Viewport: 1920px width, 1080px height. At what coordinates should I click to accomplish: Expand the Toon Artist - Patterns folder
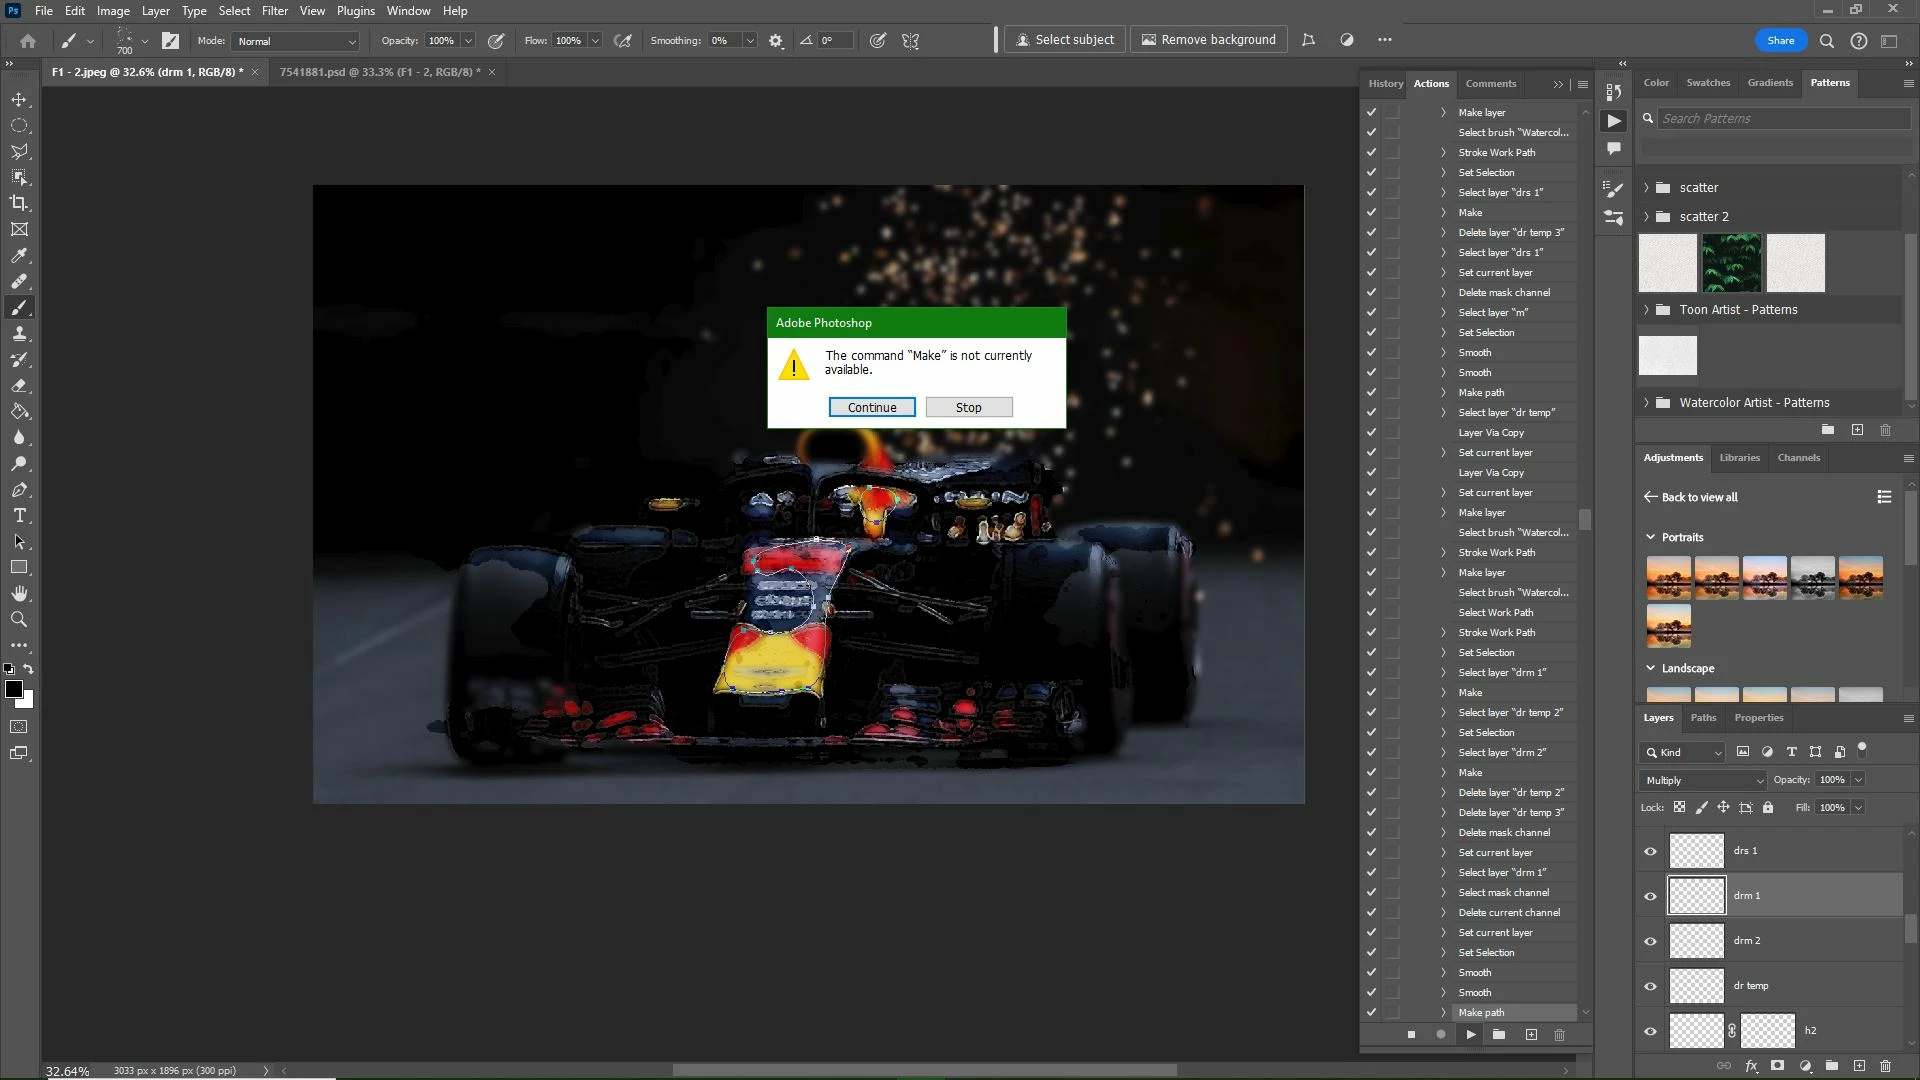[1646, 310]
